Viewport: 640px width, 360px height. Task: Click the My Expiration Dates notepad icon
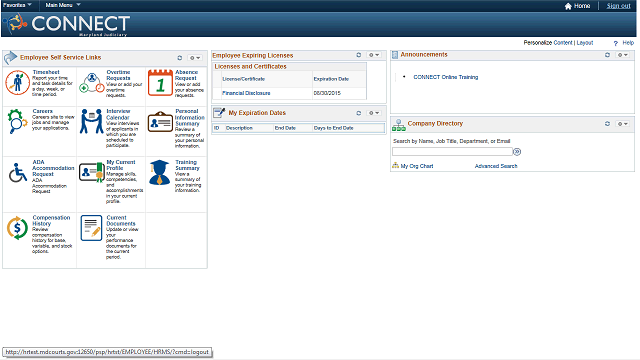point(219,112)
